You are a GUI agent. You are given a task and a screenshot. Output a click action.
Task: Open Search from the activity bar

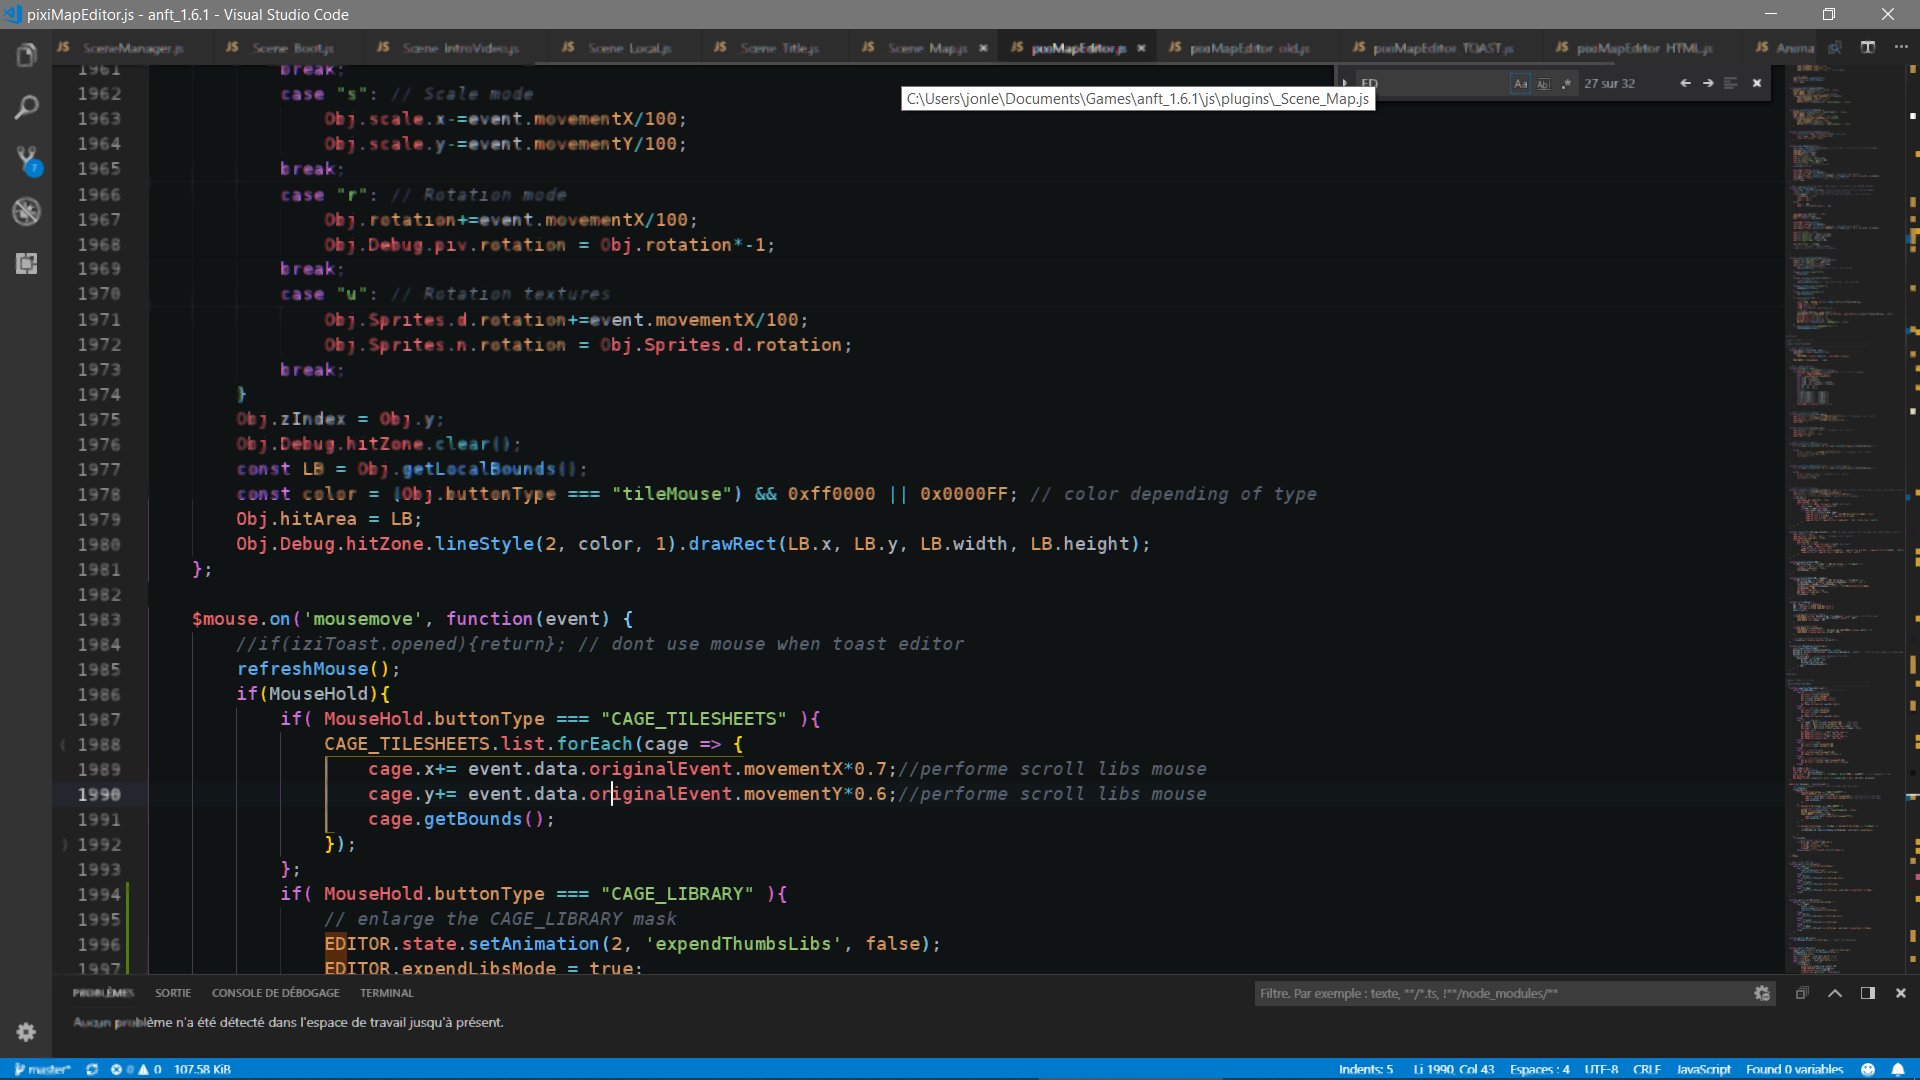pos(26,108)
